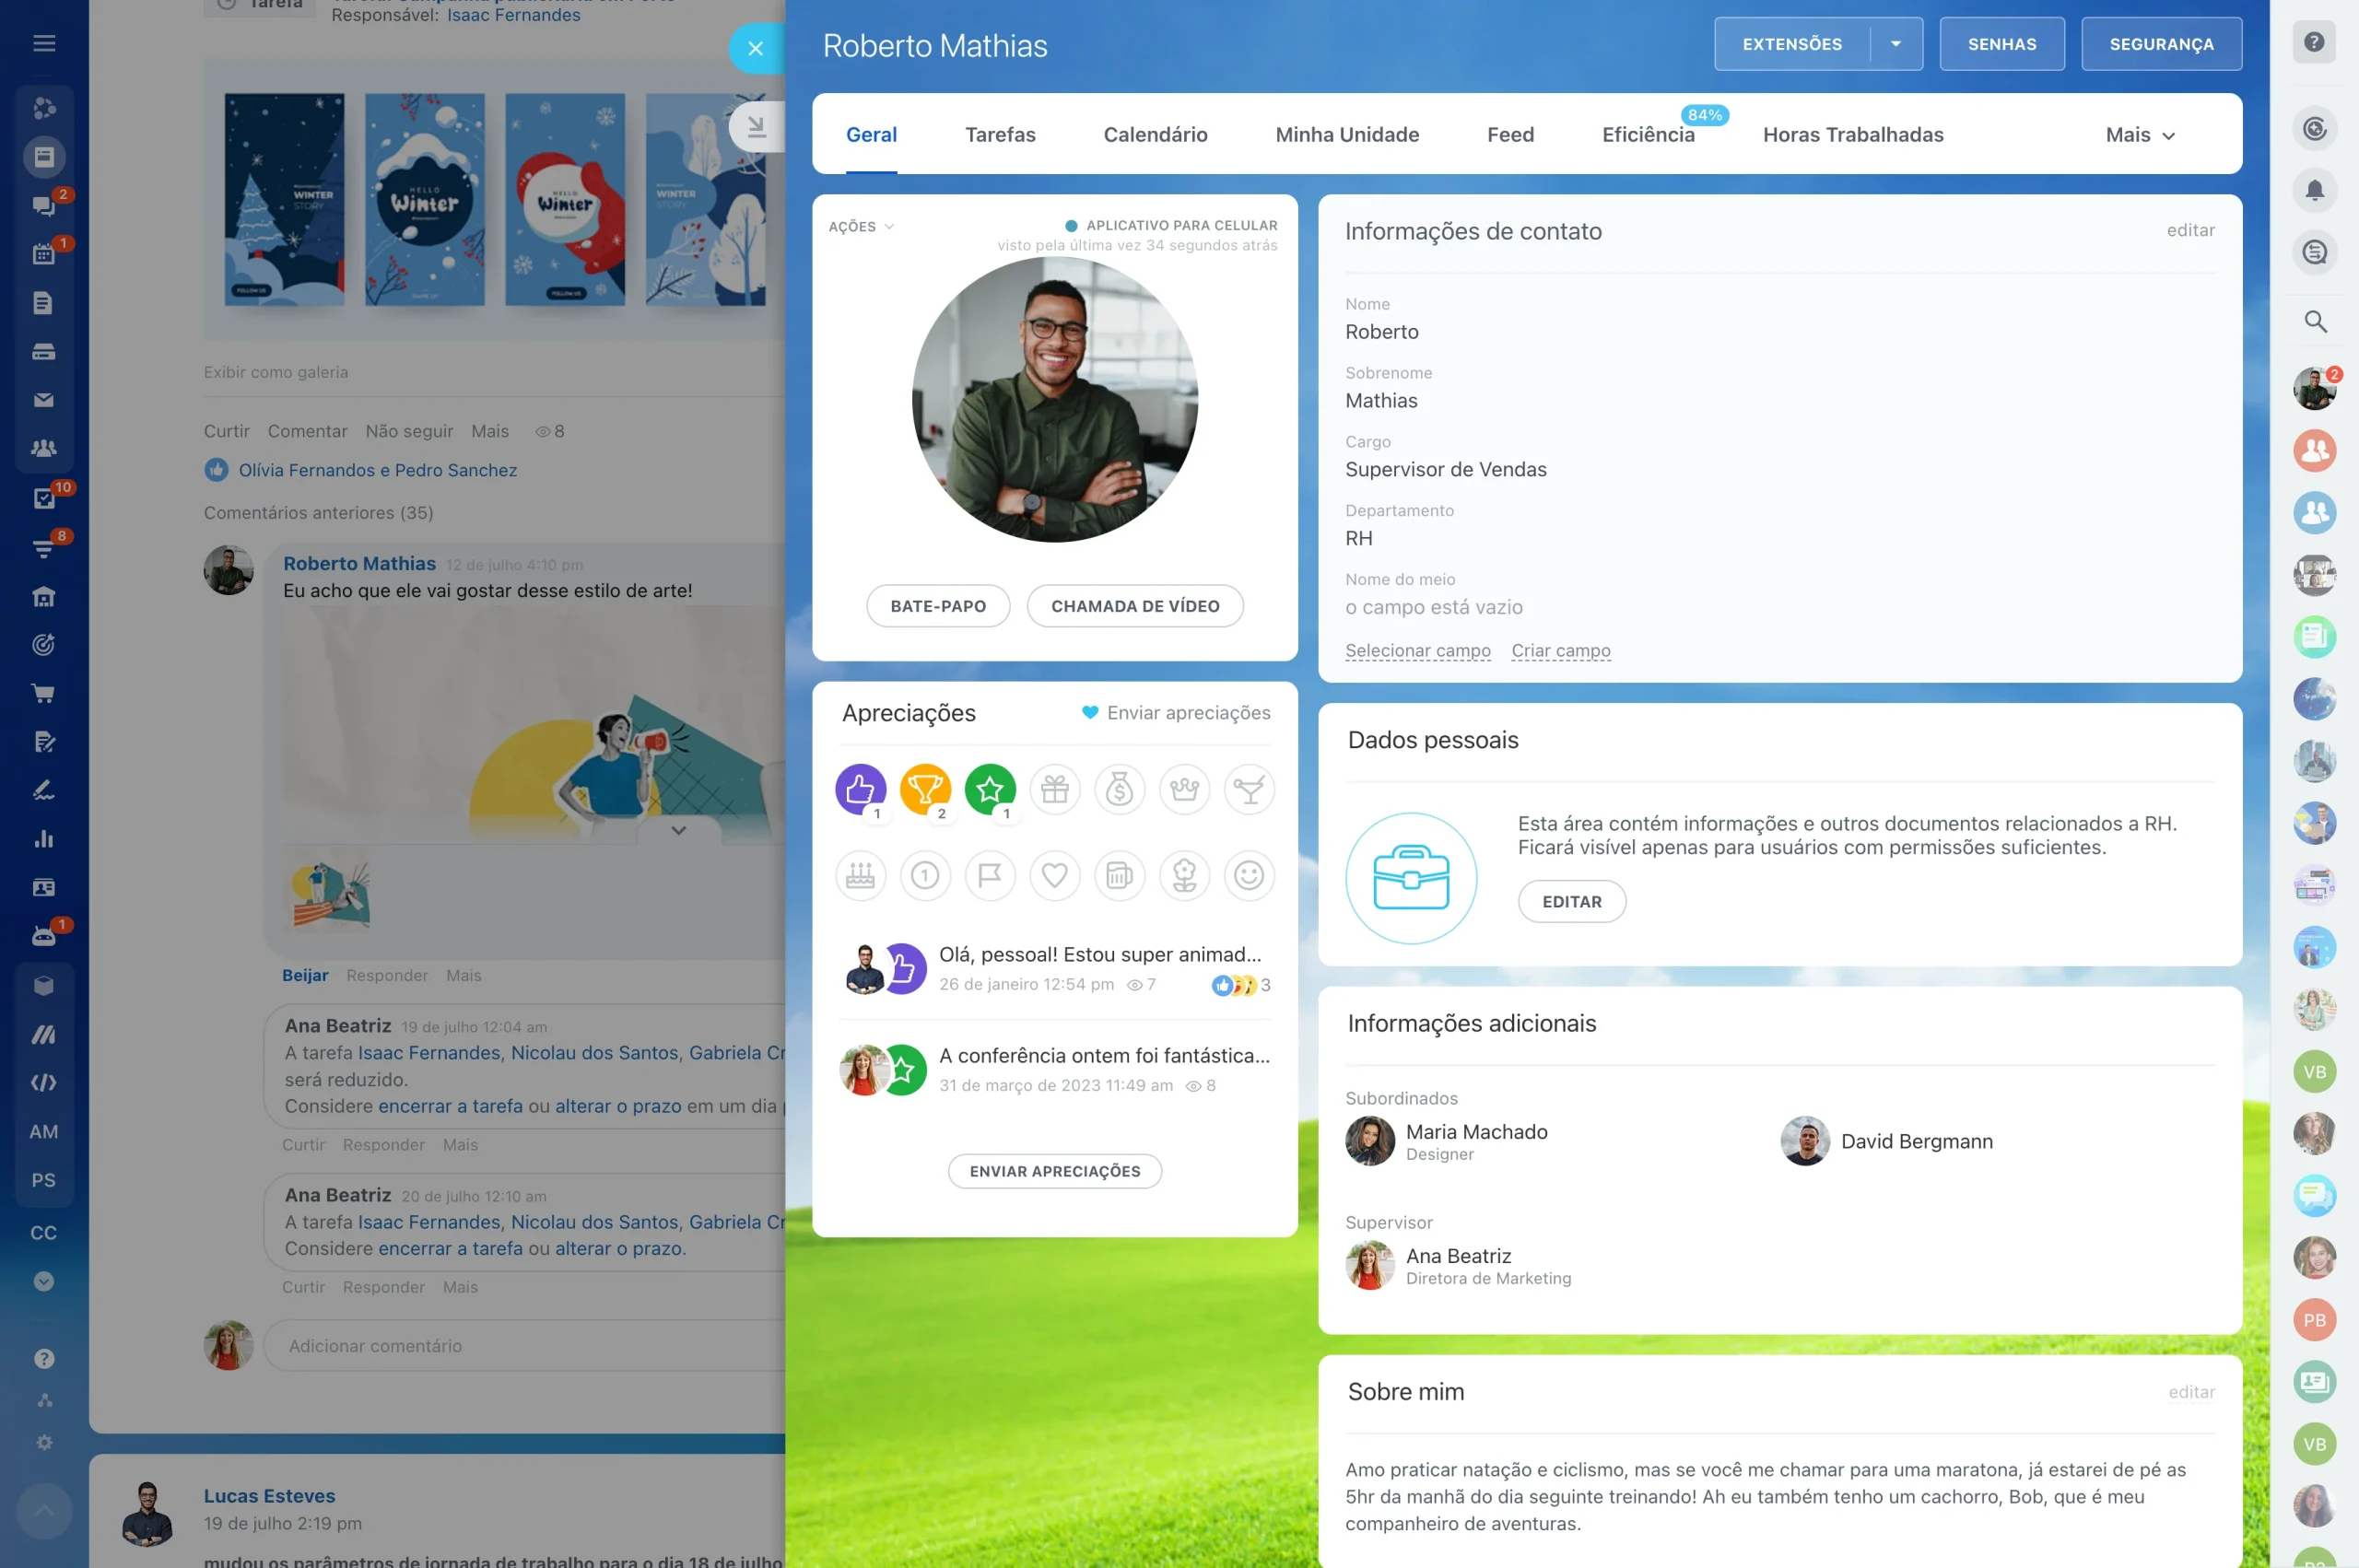The image size is (2359, 1568).
Task: Click Roberto Mathias profile photo
Action: (x=1055, y=400)
